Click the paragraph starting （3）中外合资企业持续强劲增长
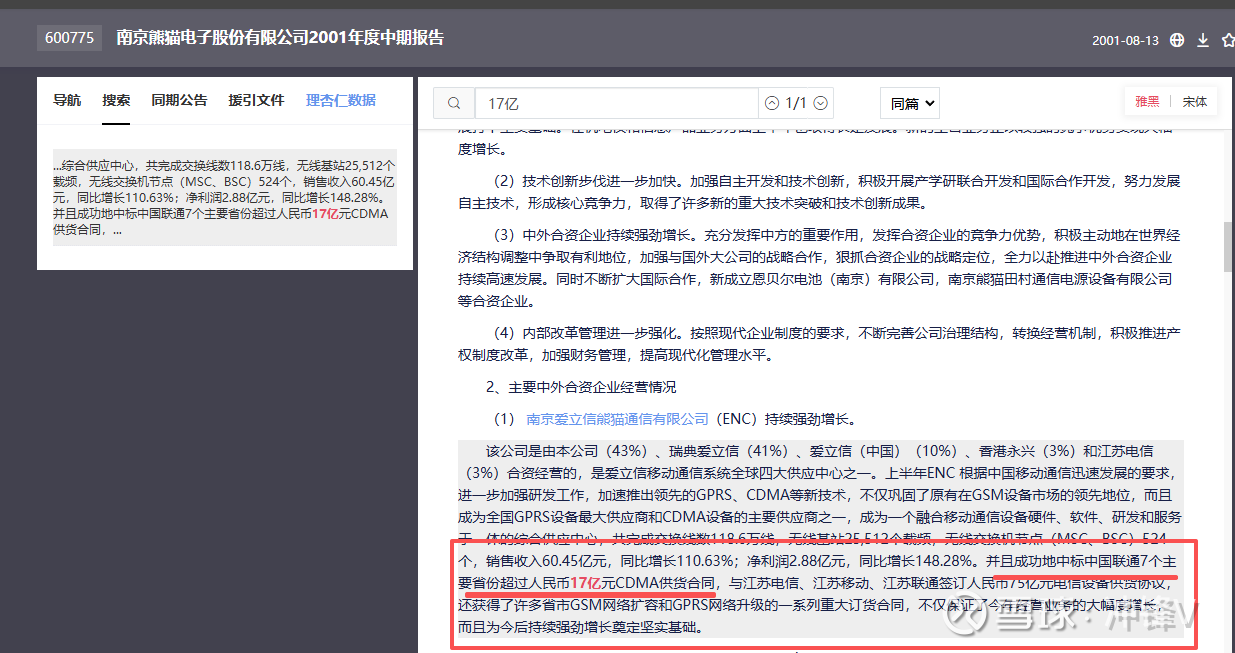Image resolution: width=1235 pixels, height=653 pixels. [x=820, y=268]
